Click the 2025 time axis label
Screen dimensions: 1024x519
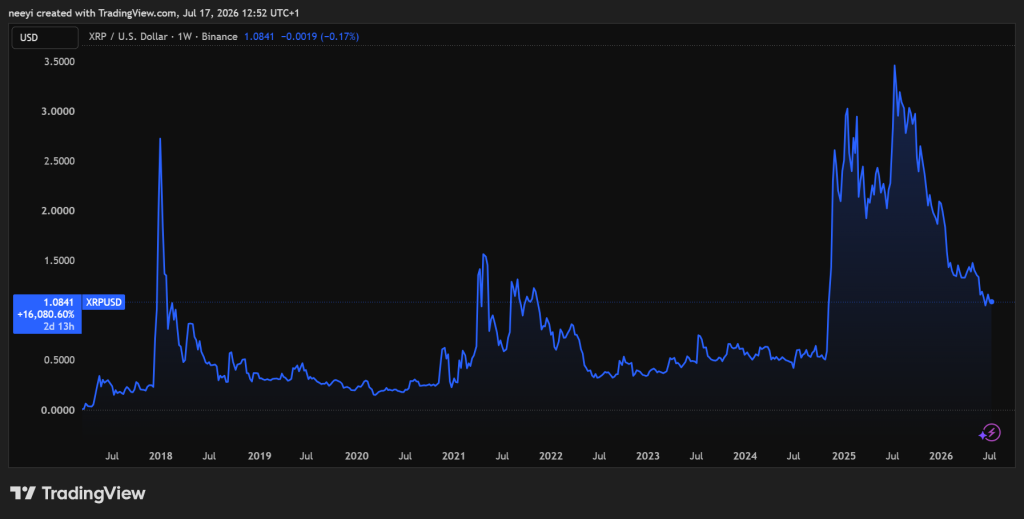[x=844, y=456]
